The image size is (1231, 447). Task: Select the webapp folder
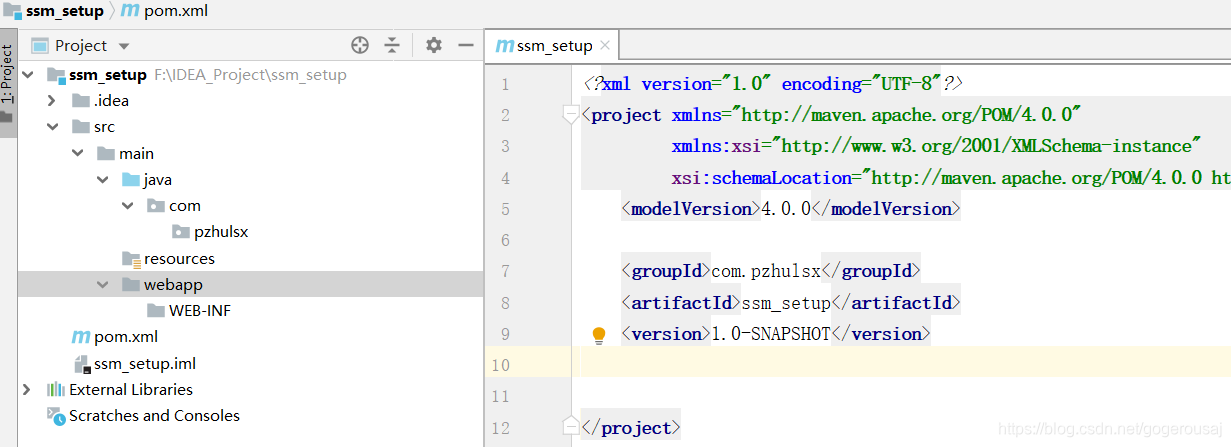[x=173, y=285]
